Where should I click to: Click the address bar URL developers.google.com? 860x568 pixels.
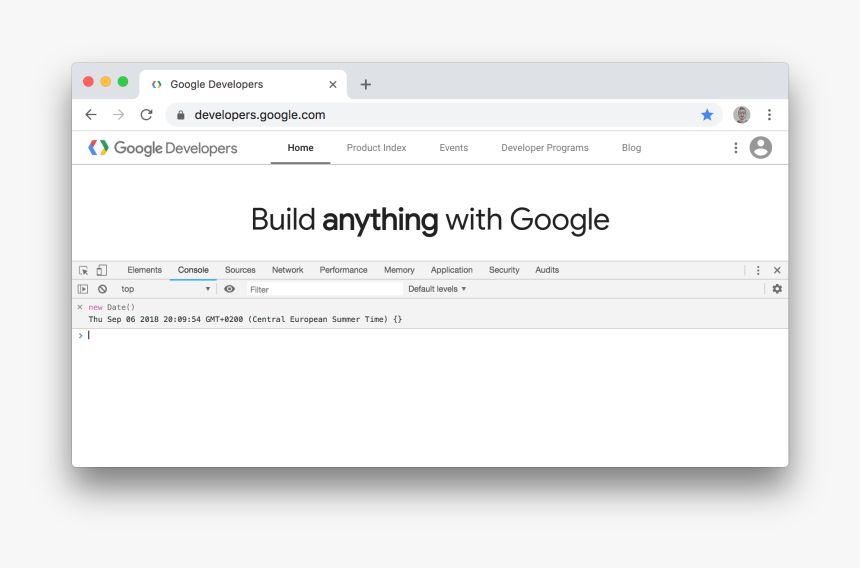[x=260, y=115]
